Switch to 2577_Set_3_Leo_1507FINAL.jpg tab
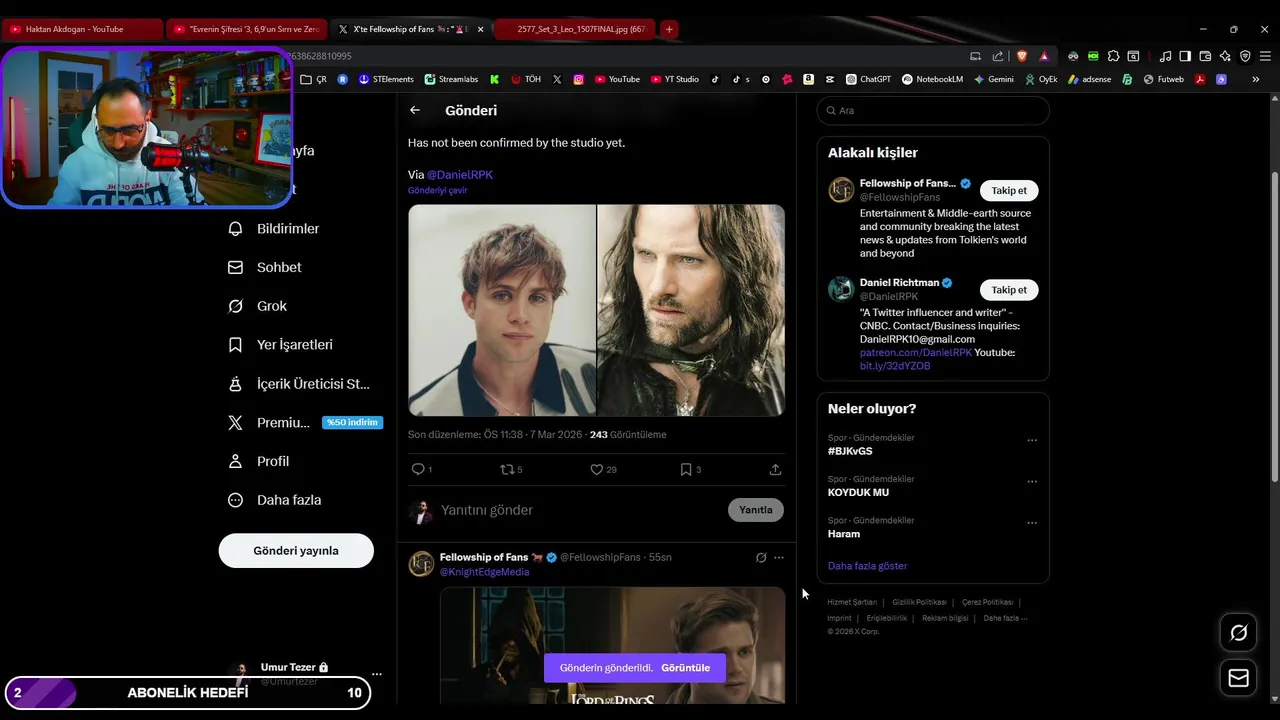The width and height of the screenshot is (1280, 720). pos(574,29)
